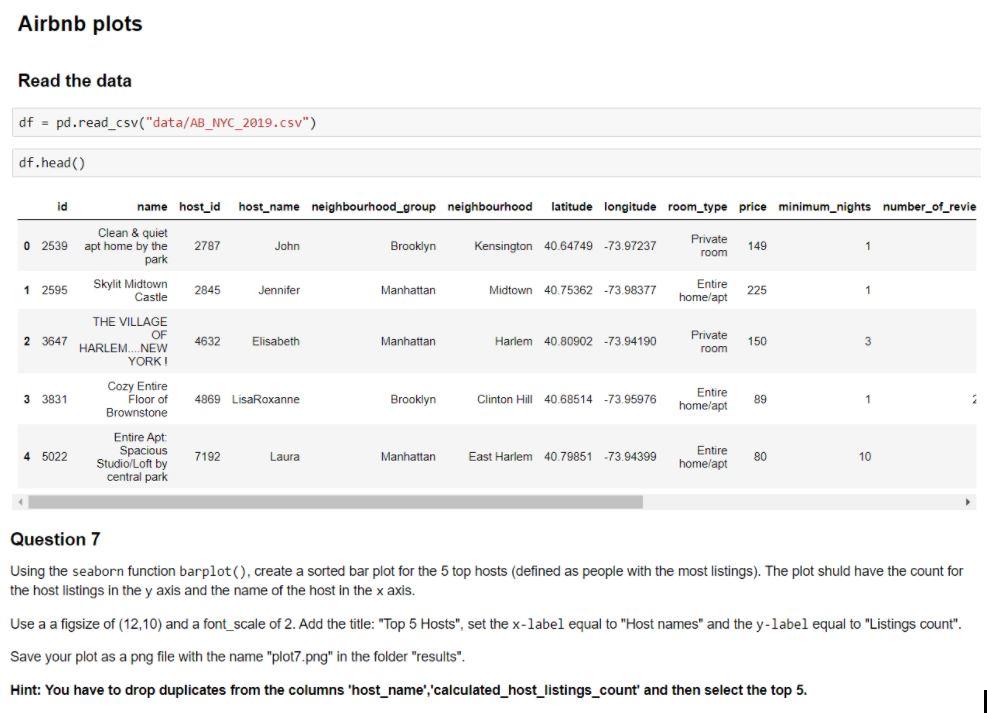Select the id cell 5022
The width and height of the screenshot is (987, 717).
(x=54, y=456)
